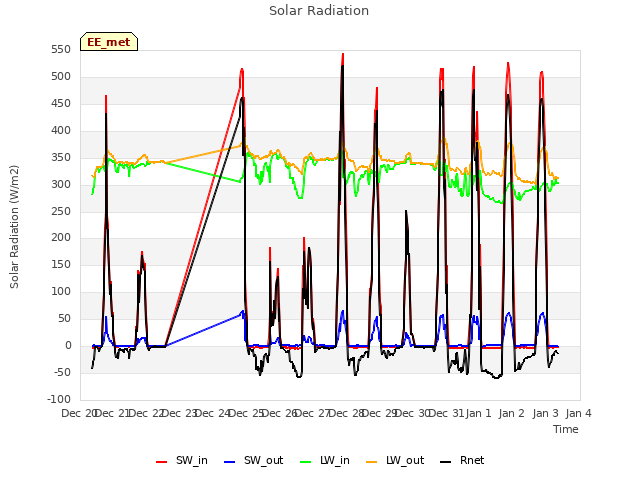Screen dimensions: 640x480
Task: Click the 450 y-axis tick label
Action: tap(61, 104)
